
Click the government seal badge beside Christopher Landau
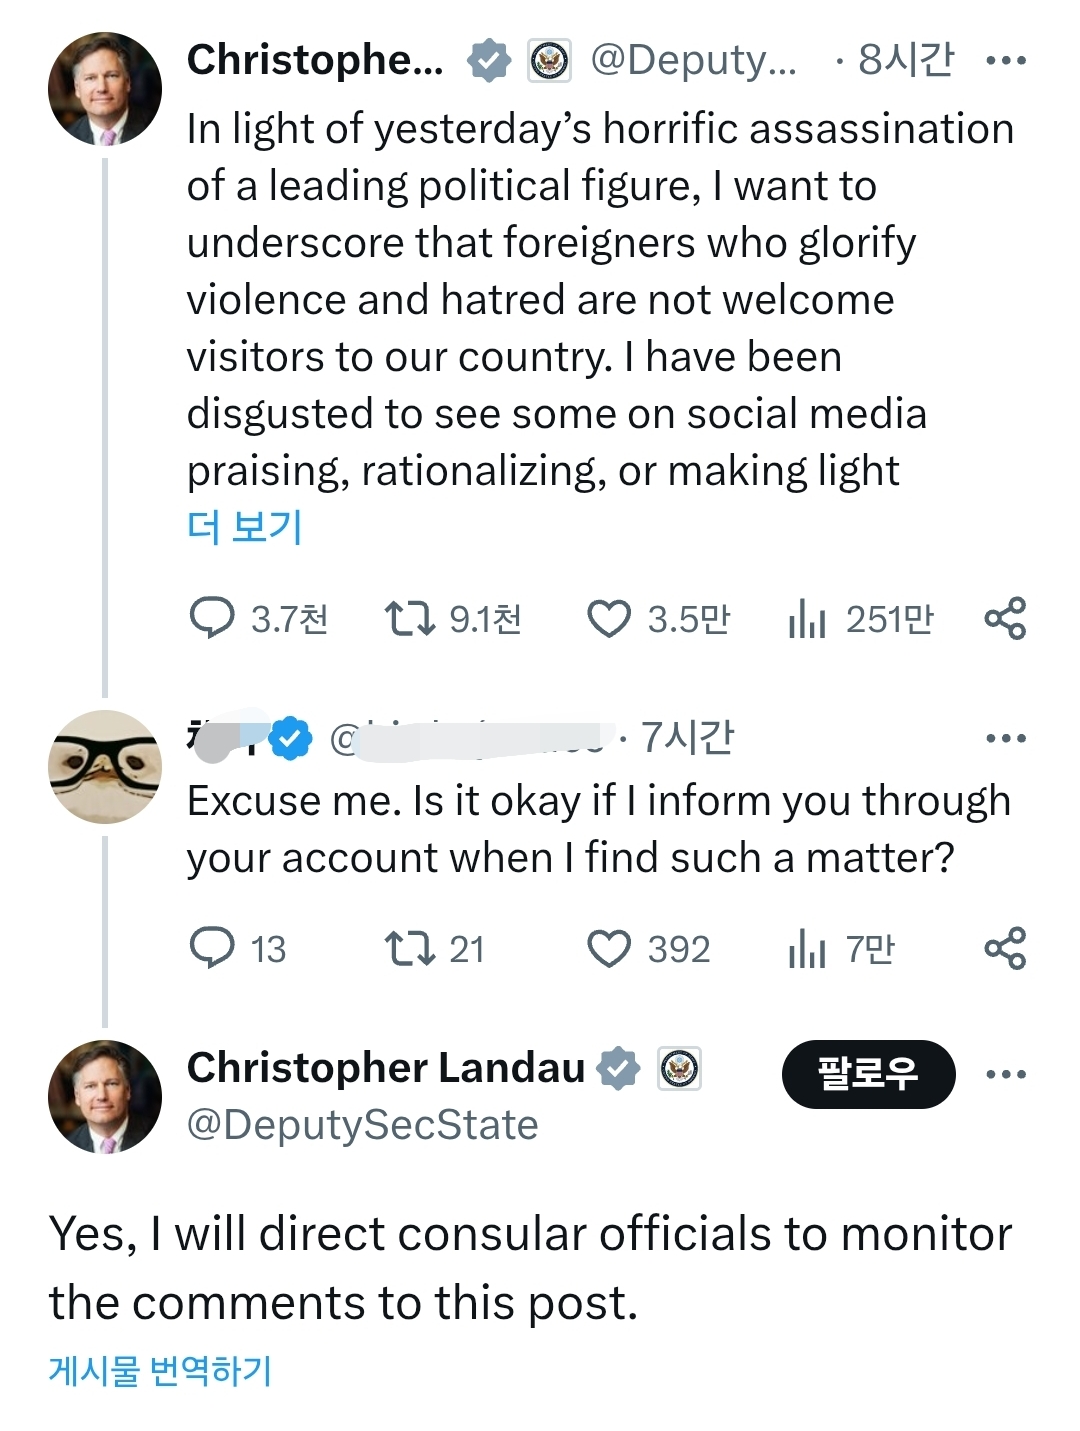(x=680, y=1069)
